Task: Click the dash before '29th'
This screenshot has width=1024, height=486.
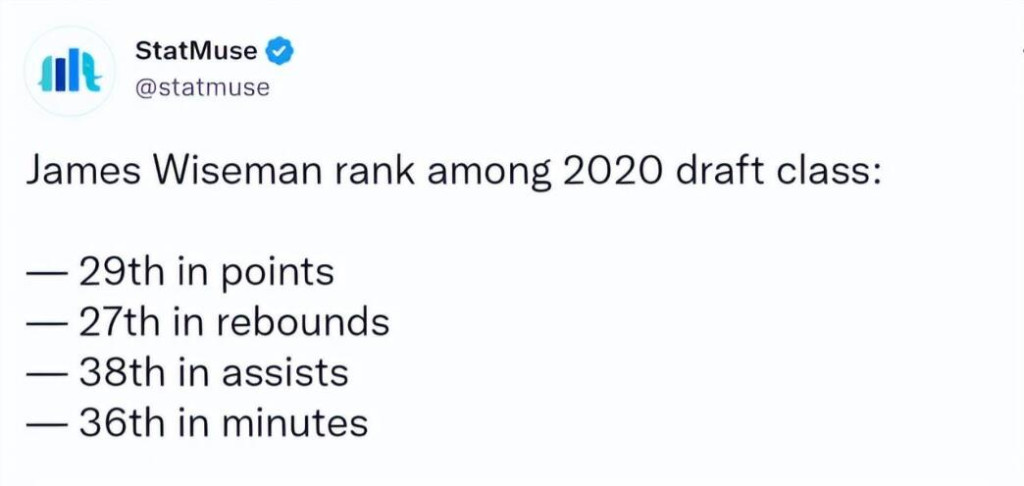Action: point(46,274)
